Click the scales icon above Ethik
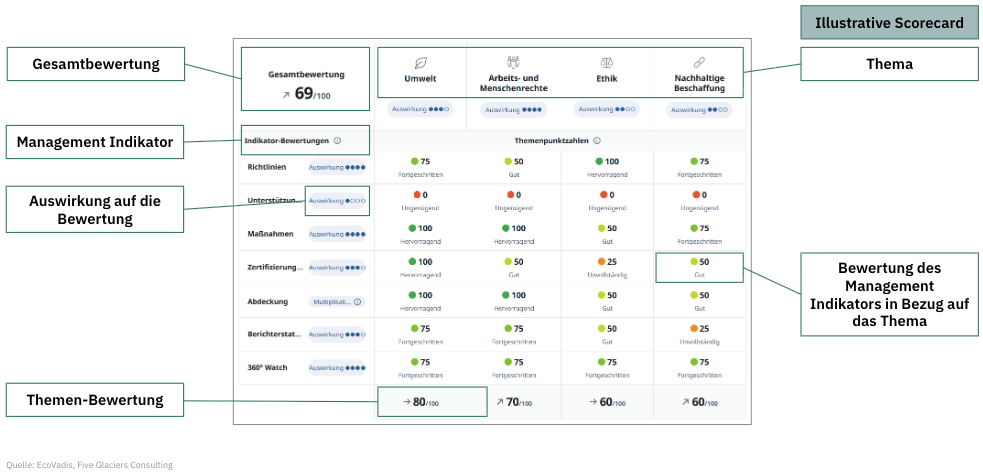The image size is (983, 473). 606,61
